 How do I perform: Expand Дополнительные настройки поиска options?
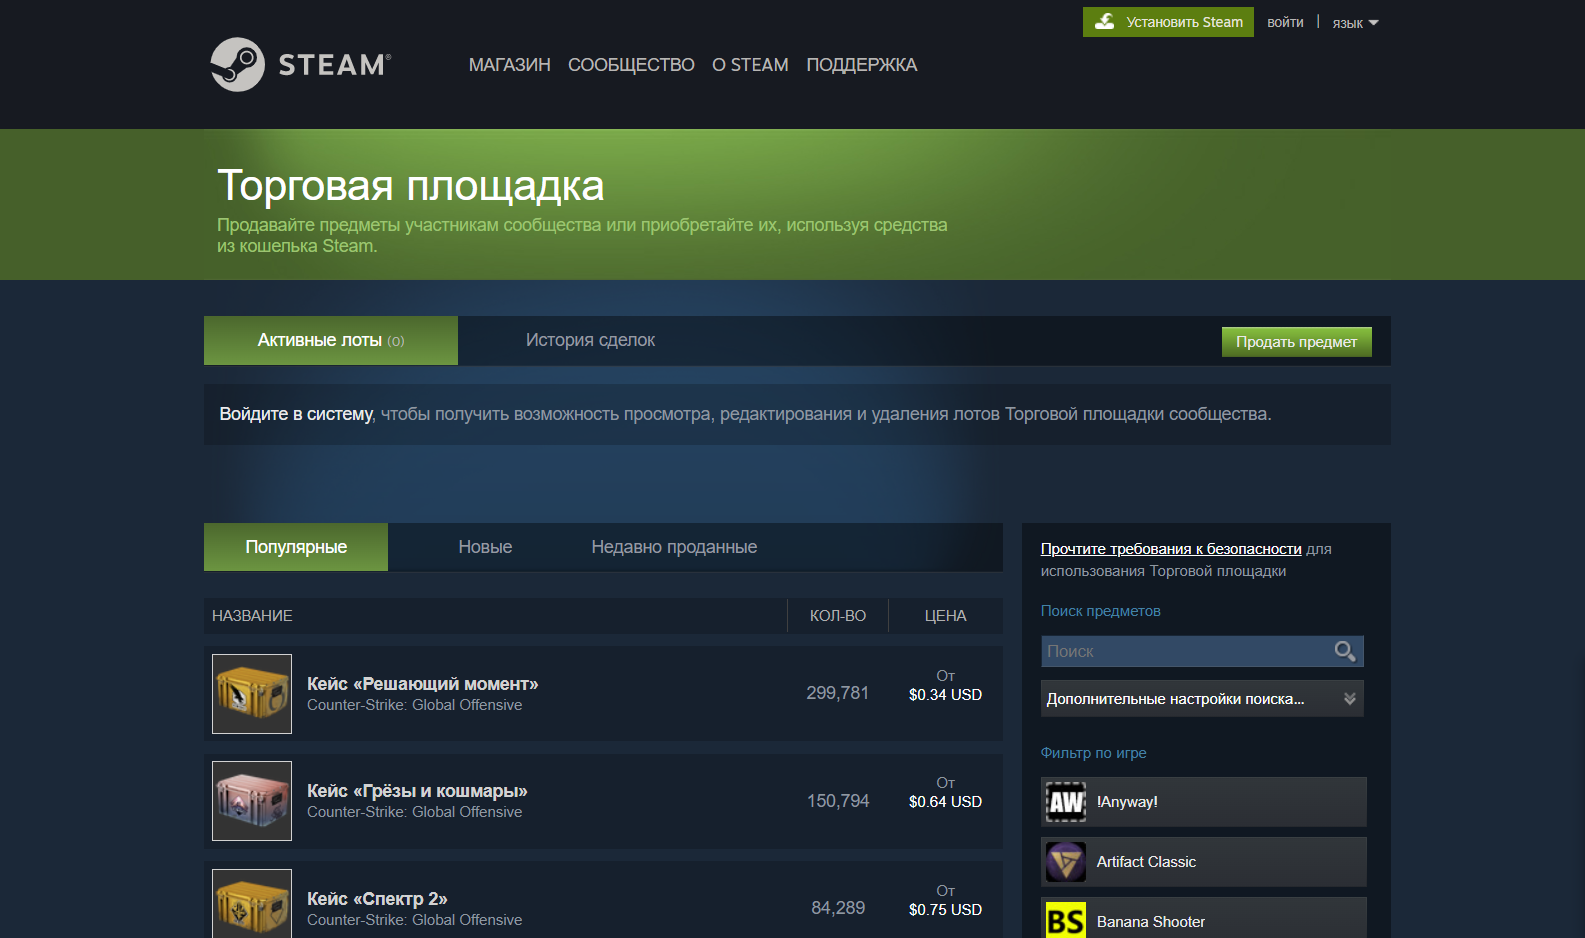point(1202,699)
